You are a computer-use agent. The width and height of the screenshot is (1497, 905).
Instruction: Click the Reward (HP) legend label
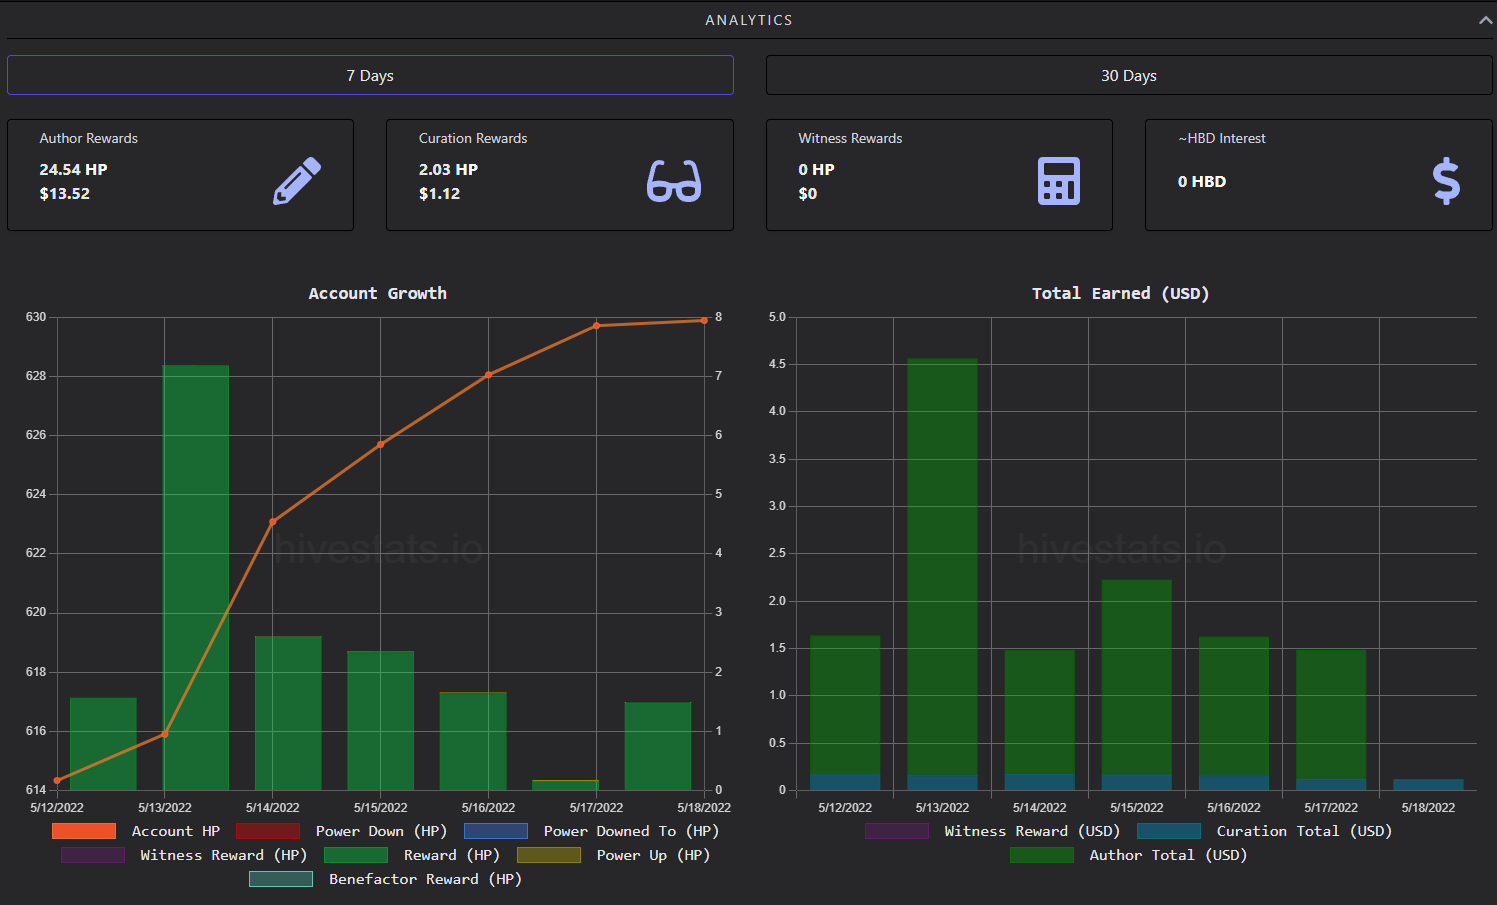[452, 855]
